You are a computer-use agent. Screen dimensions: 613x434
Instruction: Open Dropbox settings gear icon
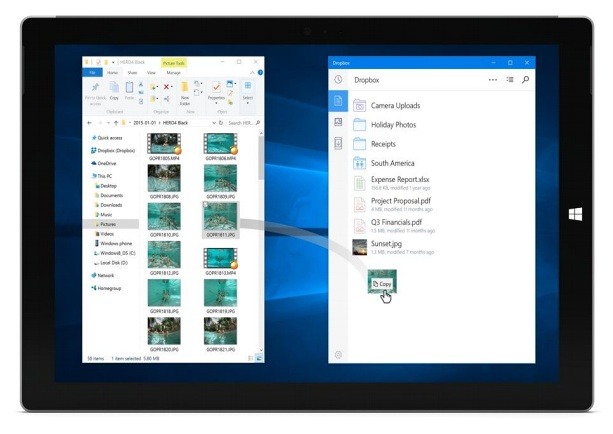338,355
